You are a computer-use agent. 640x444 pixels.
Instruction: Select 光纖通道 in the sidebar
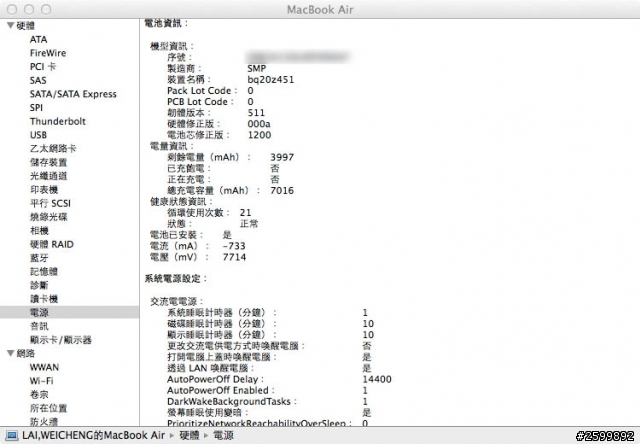click(48, 176)
